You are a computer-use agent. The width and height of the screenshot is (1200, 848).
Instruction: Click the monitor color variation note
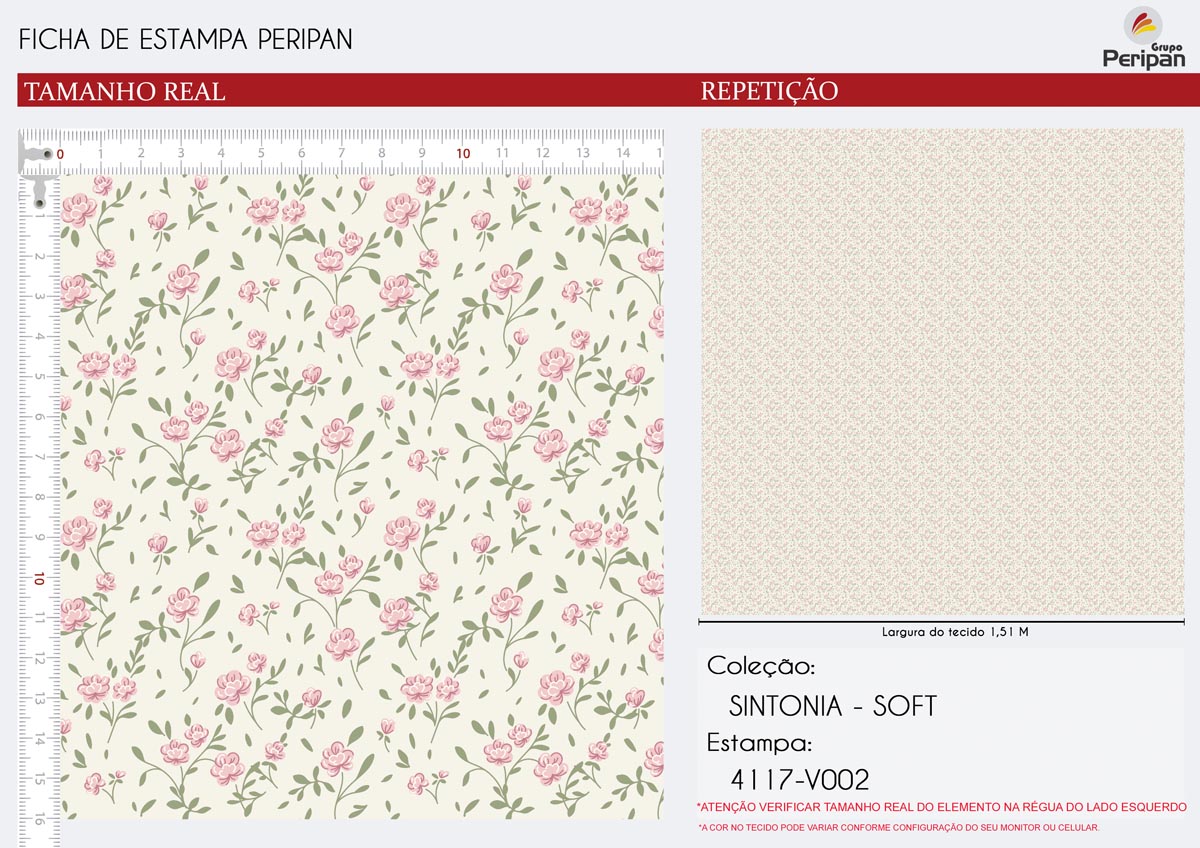(x=898, y=828)
